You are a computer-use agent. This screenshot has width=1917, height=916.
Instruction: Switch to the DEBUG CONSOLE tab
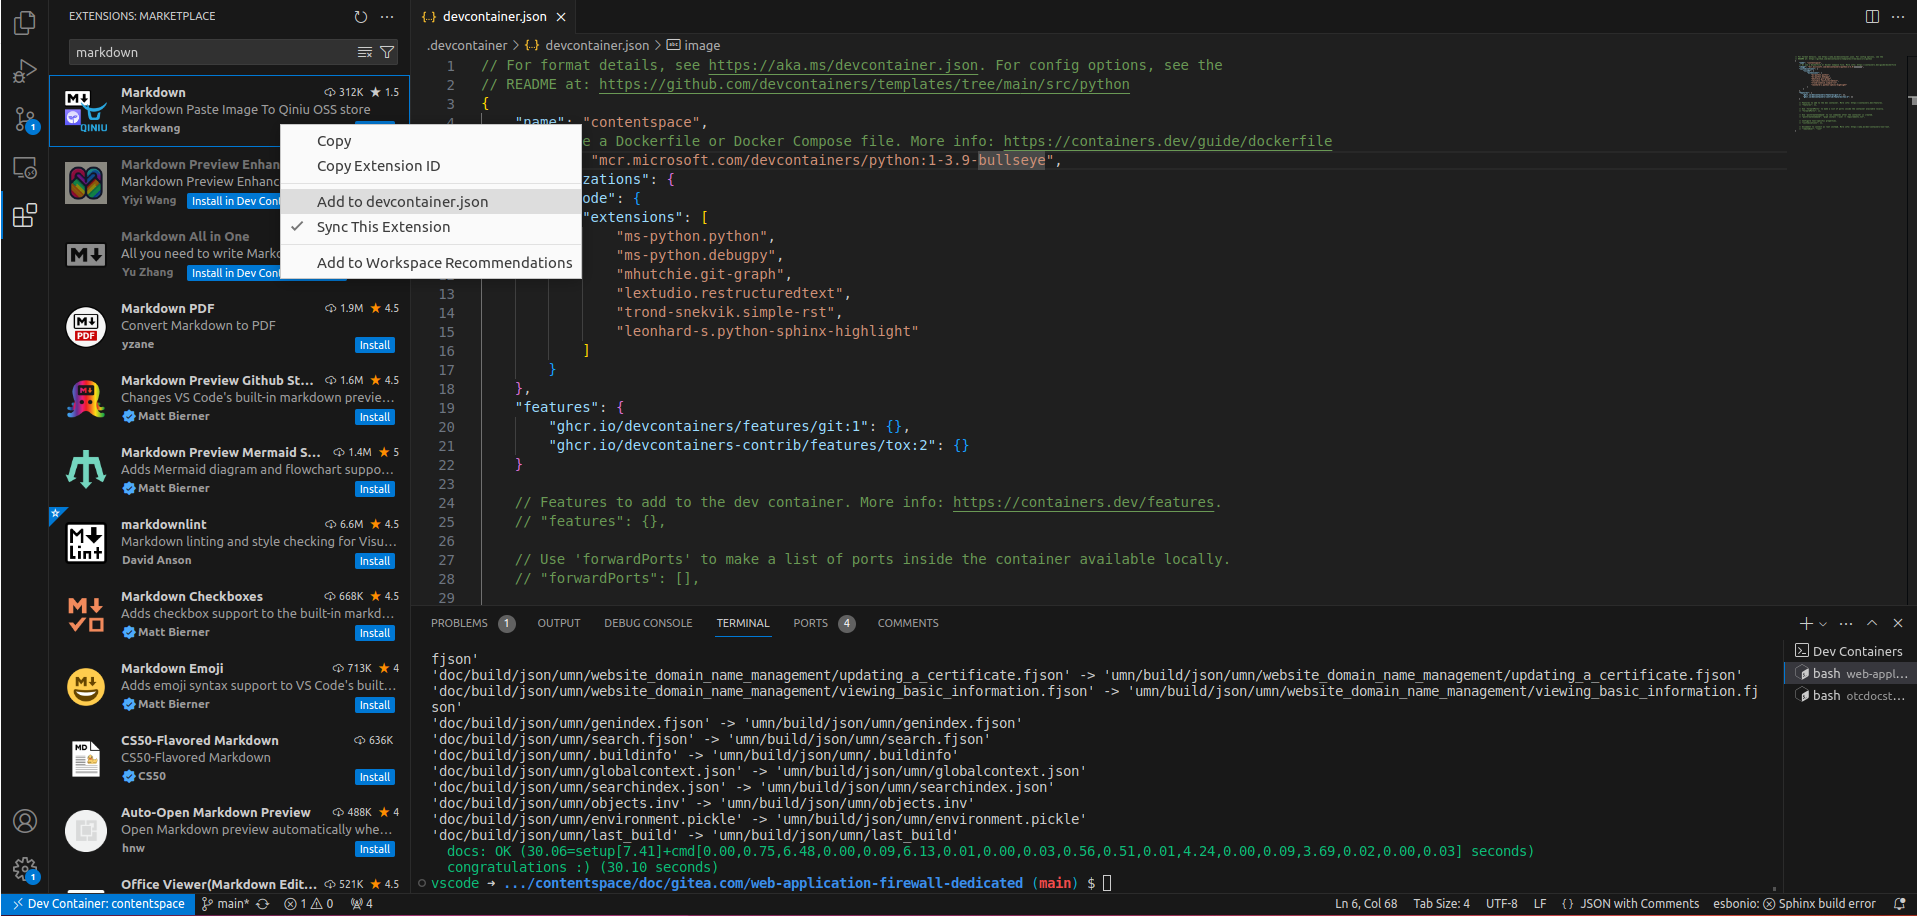click(x=648, y=623)
